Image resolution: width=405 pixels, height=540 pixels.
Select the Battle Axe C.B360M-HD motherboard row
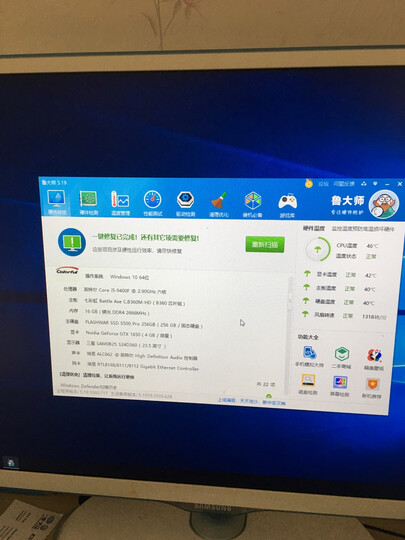click(127, 302)
